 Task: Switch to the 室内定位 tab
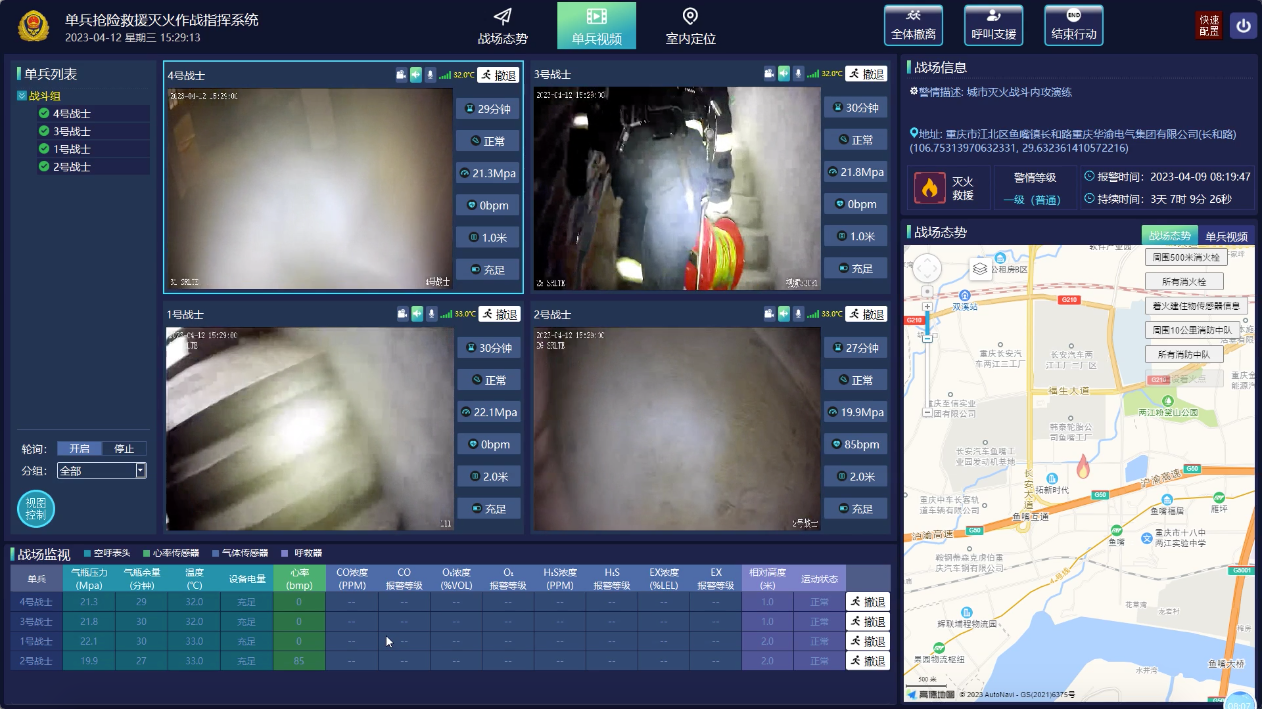coord(690,27)
